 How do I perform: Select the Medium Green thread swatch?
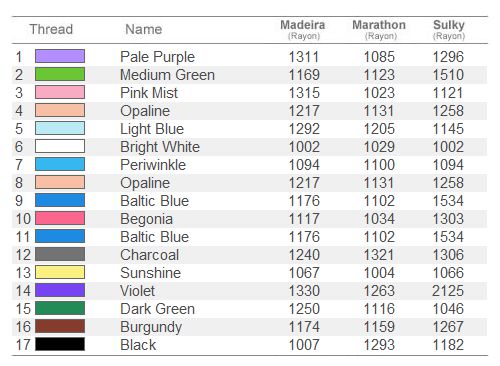[x=60, y=74]
